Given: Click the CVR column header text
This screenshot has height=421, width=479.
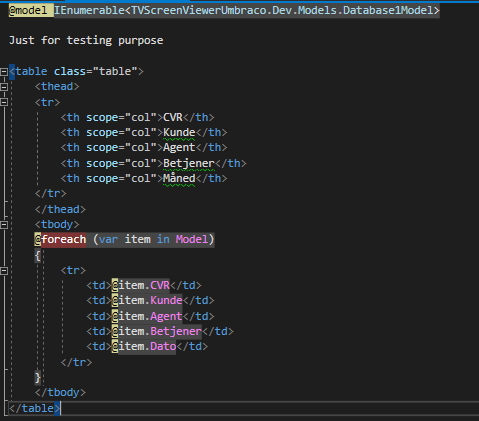Looking at the screenshot, I should [173, 117].
